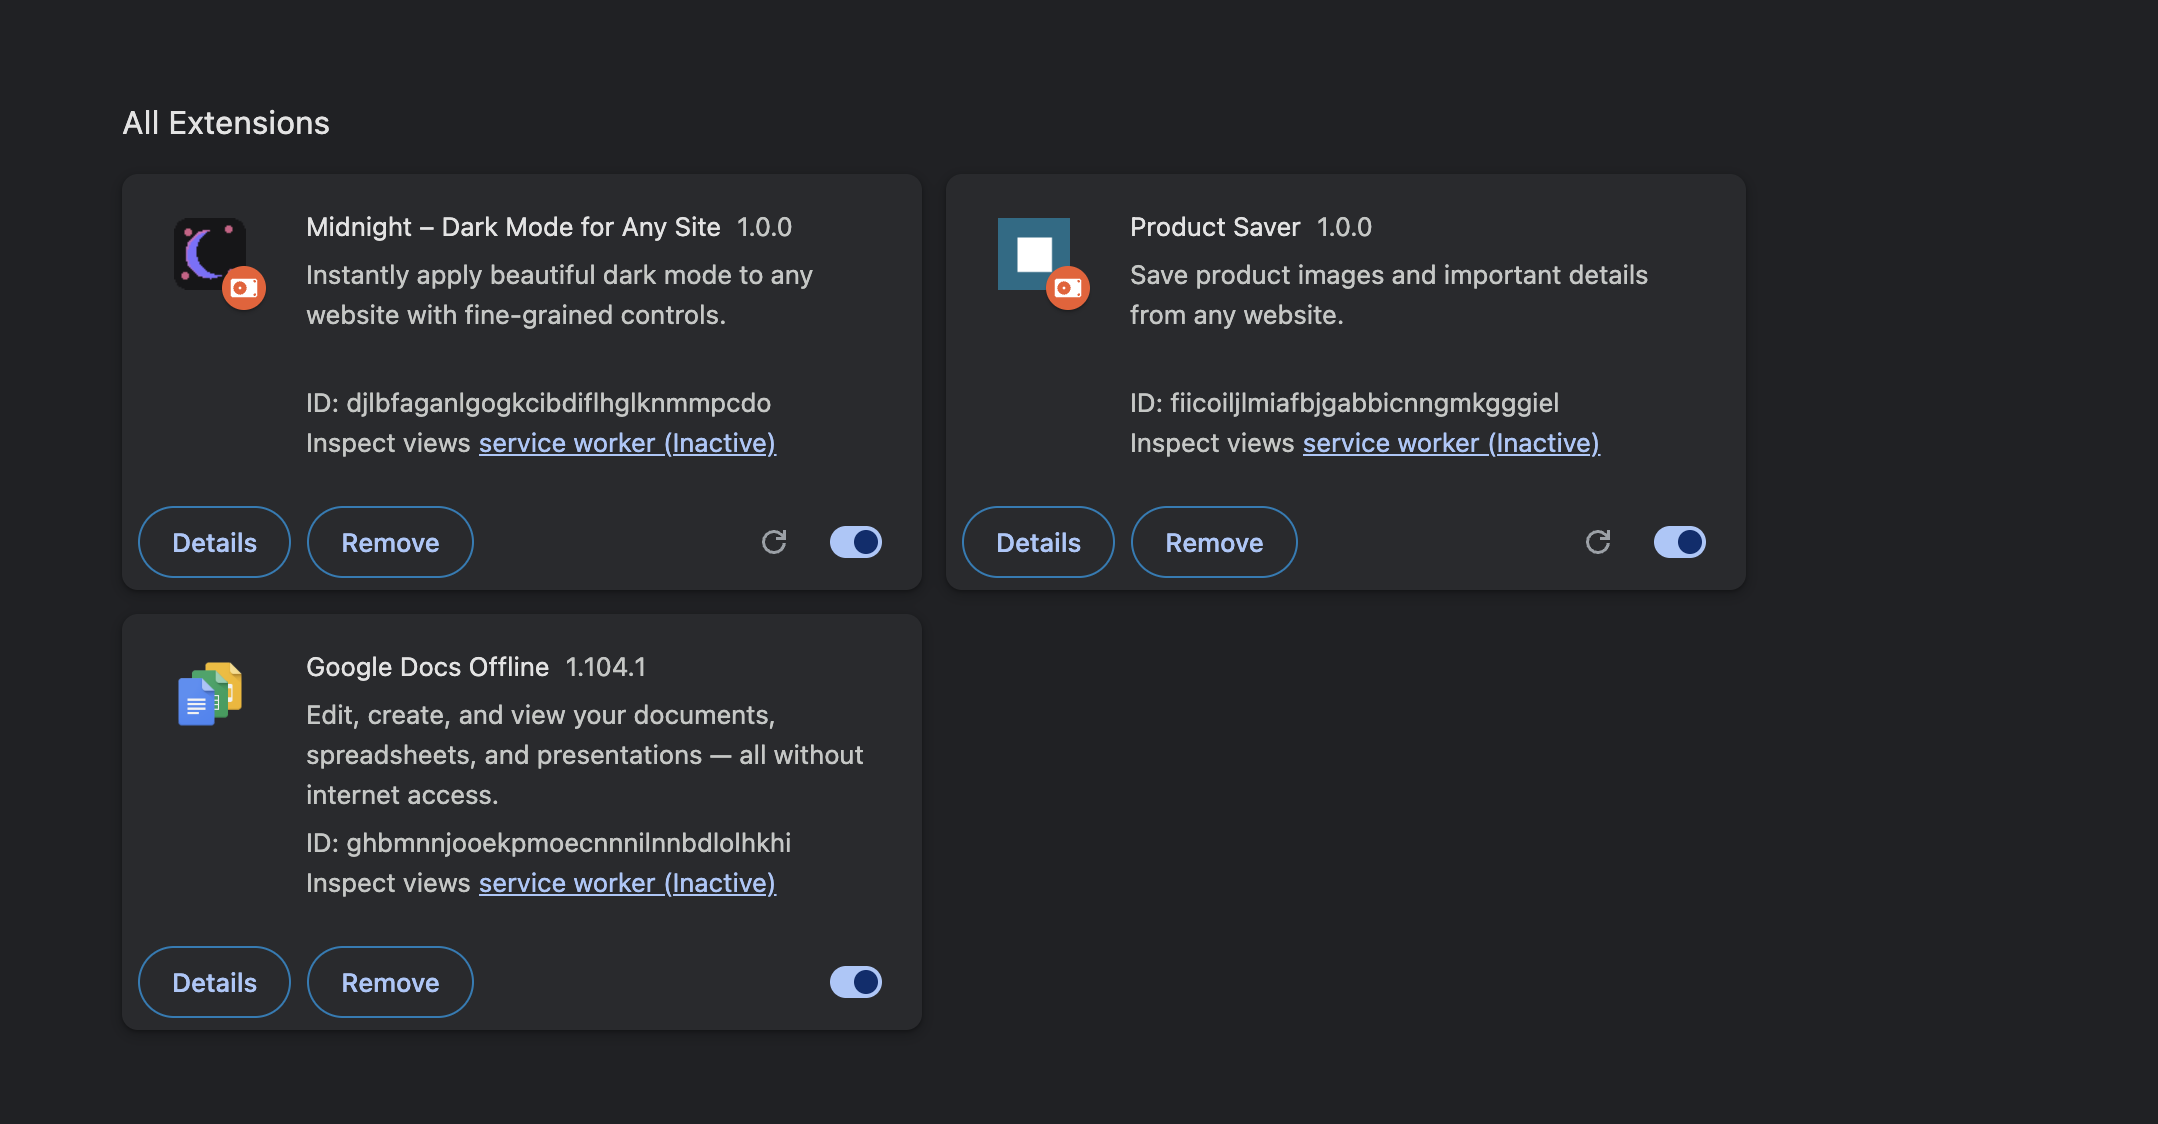Screen dimensions: 2158x1124
Task: Click the Google Docs Offline extension icon
Action: coord(210,694)
